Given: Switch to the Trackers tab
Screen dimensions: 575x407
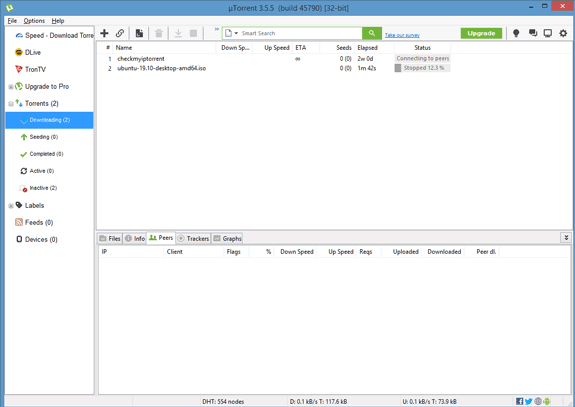Looking at the screenshot, I should (x=193, y=238).
